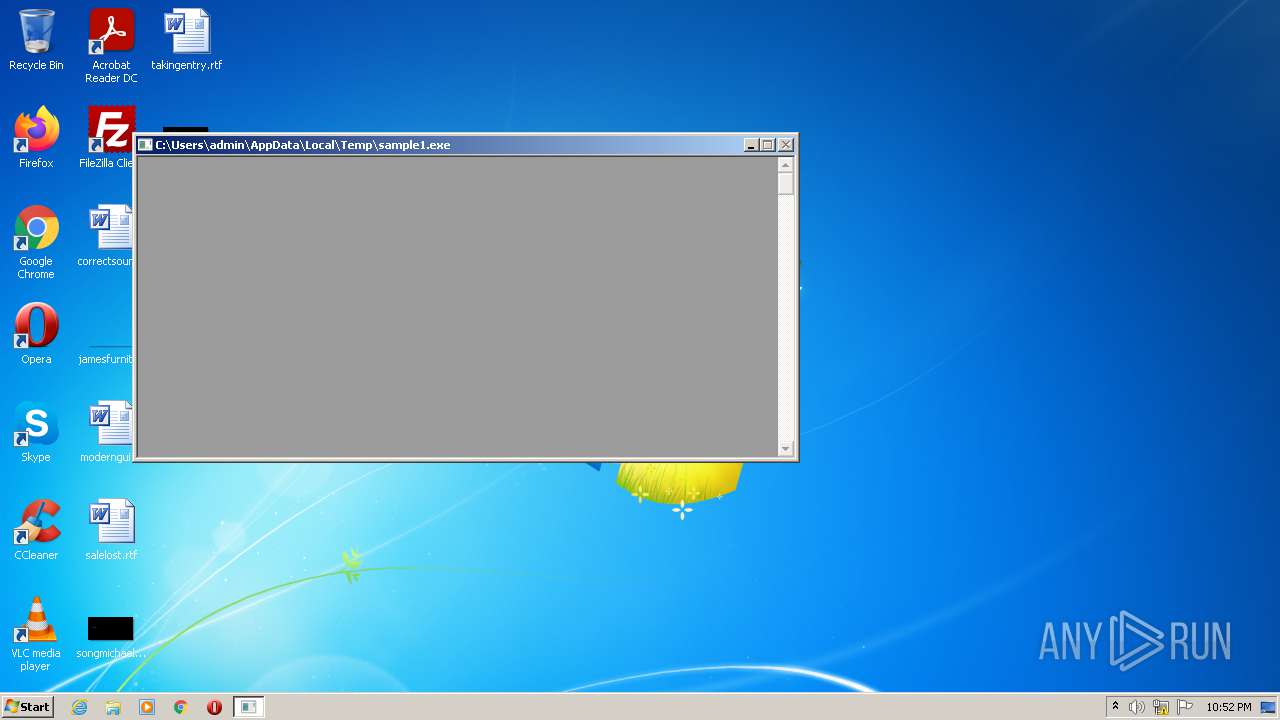Open the Firefox desktop shortcut
This screenshot has width=1280, height=720.
(x=36, y=138)
